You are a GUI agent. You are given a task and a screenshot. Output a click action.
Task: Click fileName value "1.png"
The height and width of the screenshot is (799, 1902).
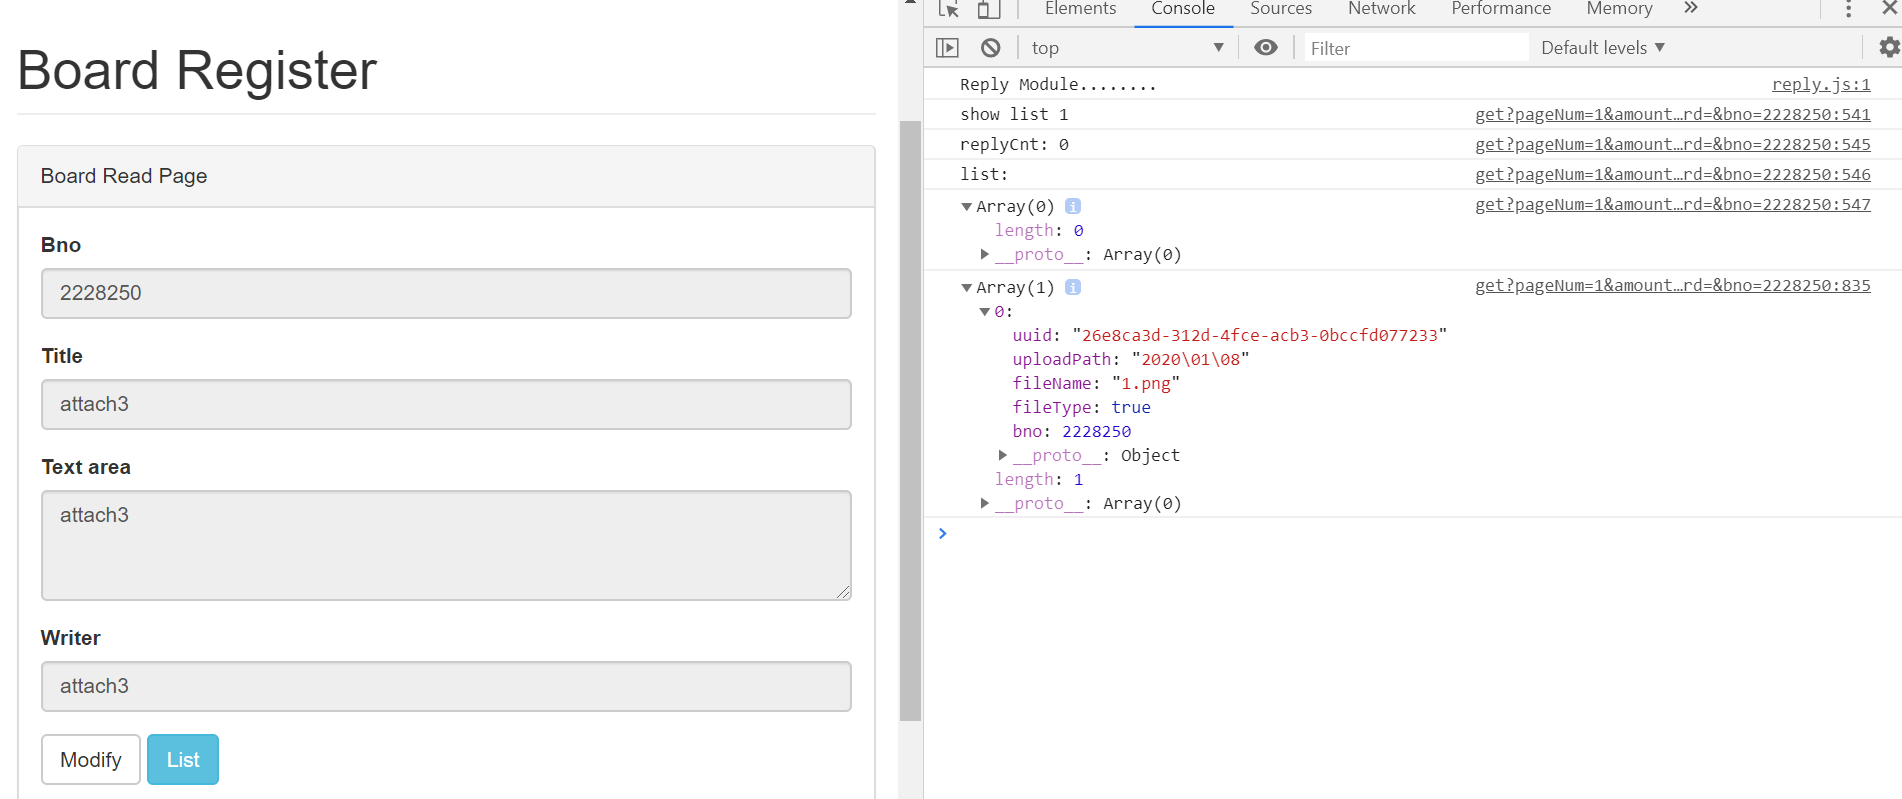(x=1146, y=383)
